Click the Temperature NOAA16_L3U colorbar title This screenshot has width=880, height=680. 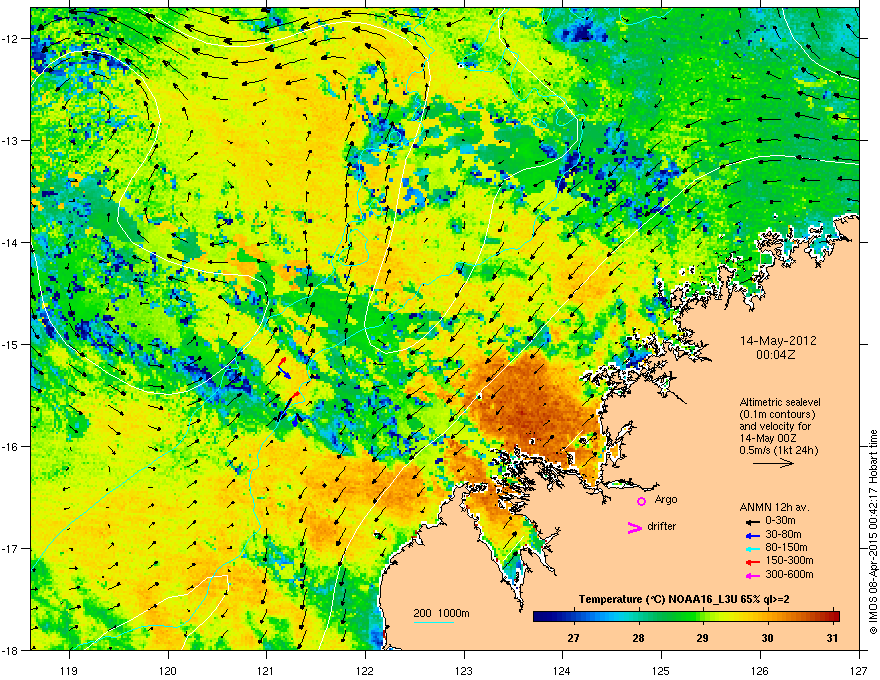684,599
